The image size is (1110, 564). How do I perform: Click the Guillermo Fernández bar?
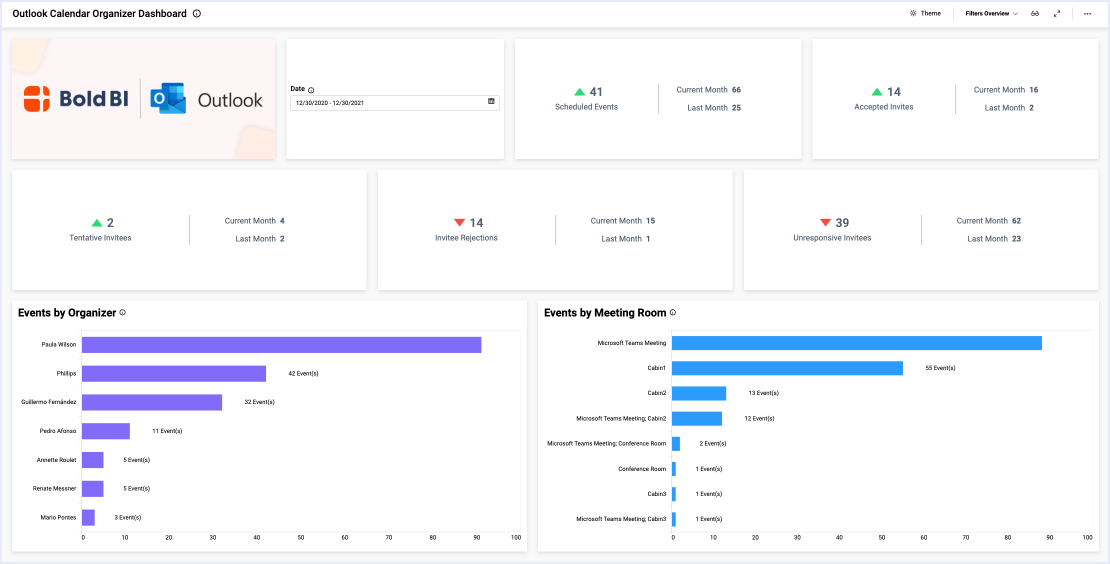(x=152, y=403)
